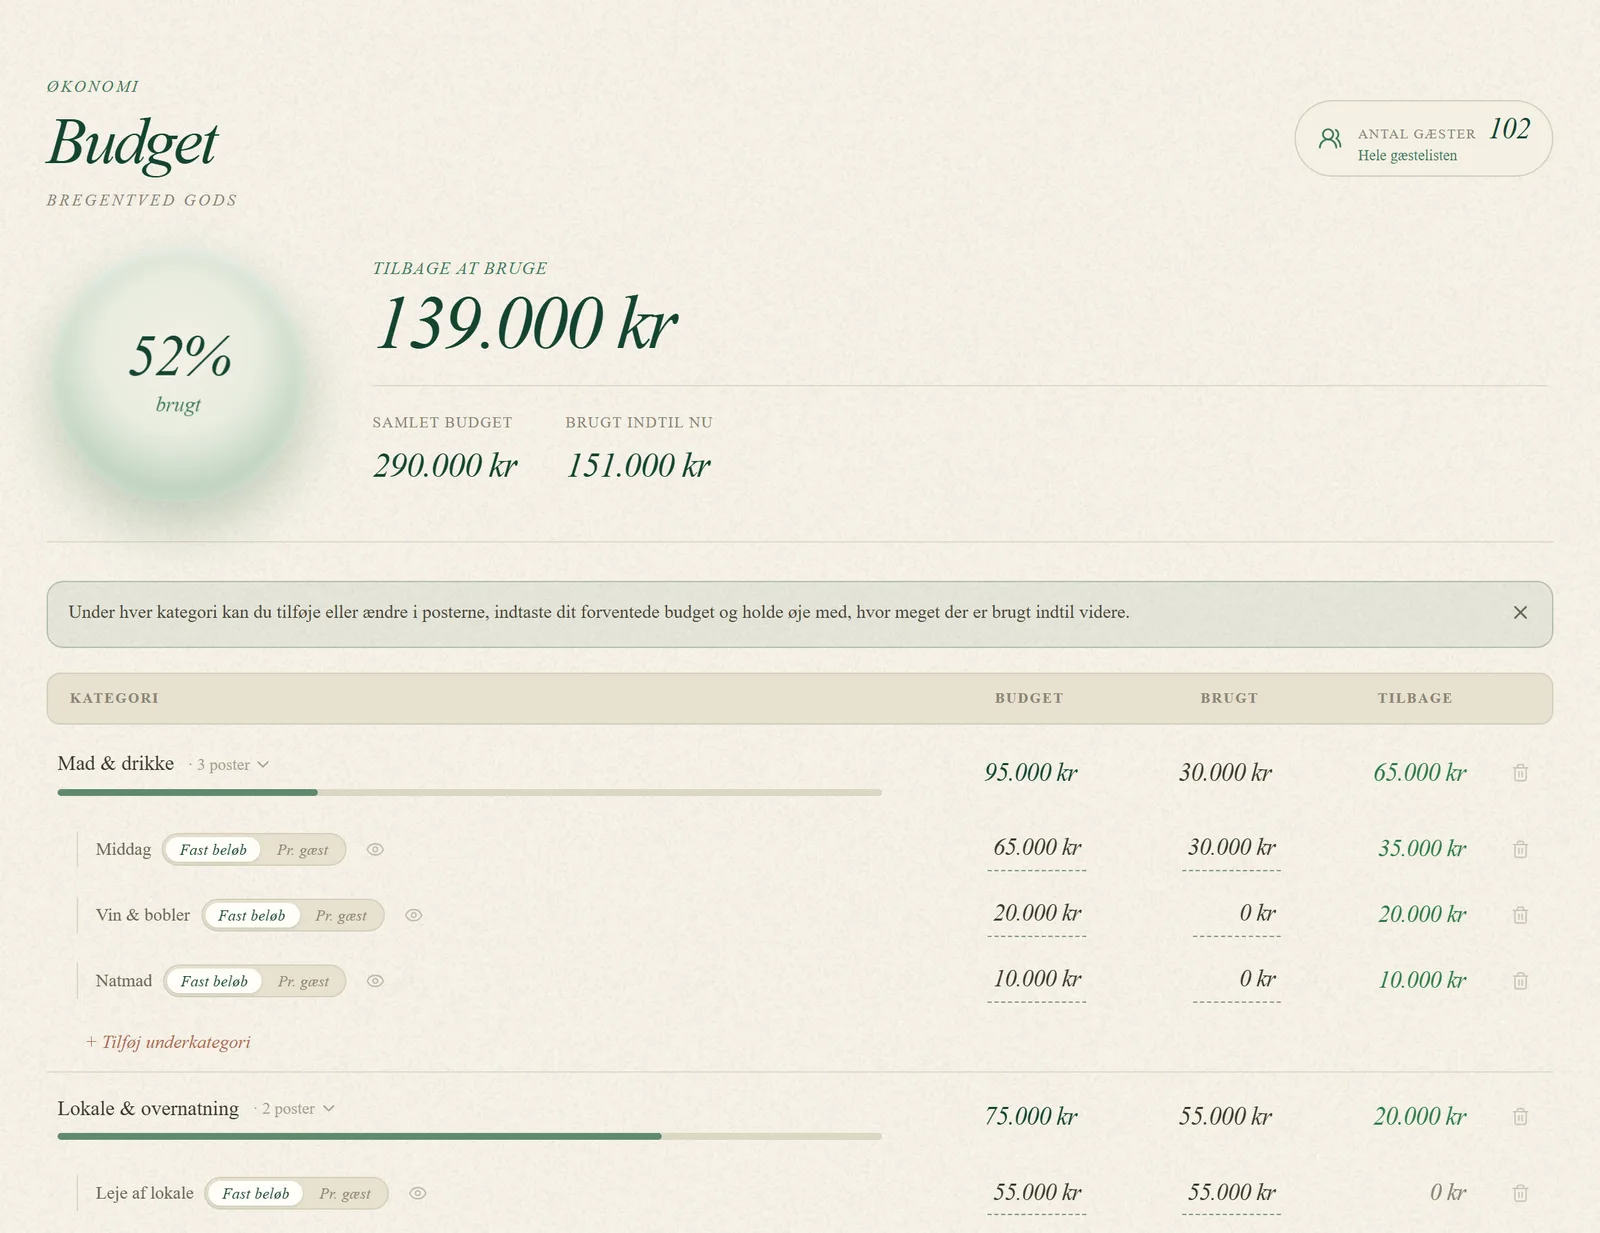Toggle visibility eye for Leje af lokale

tap(418, 1193)
